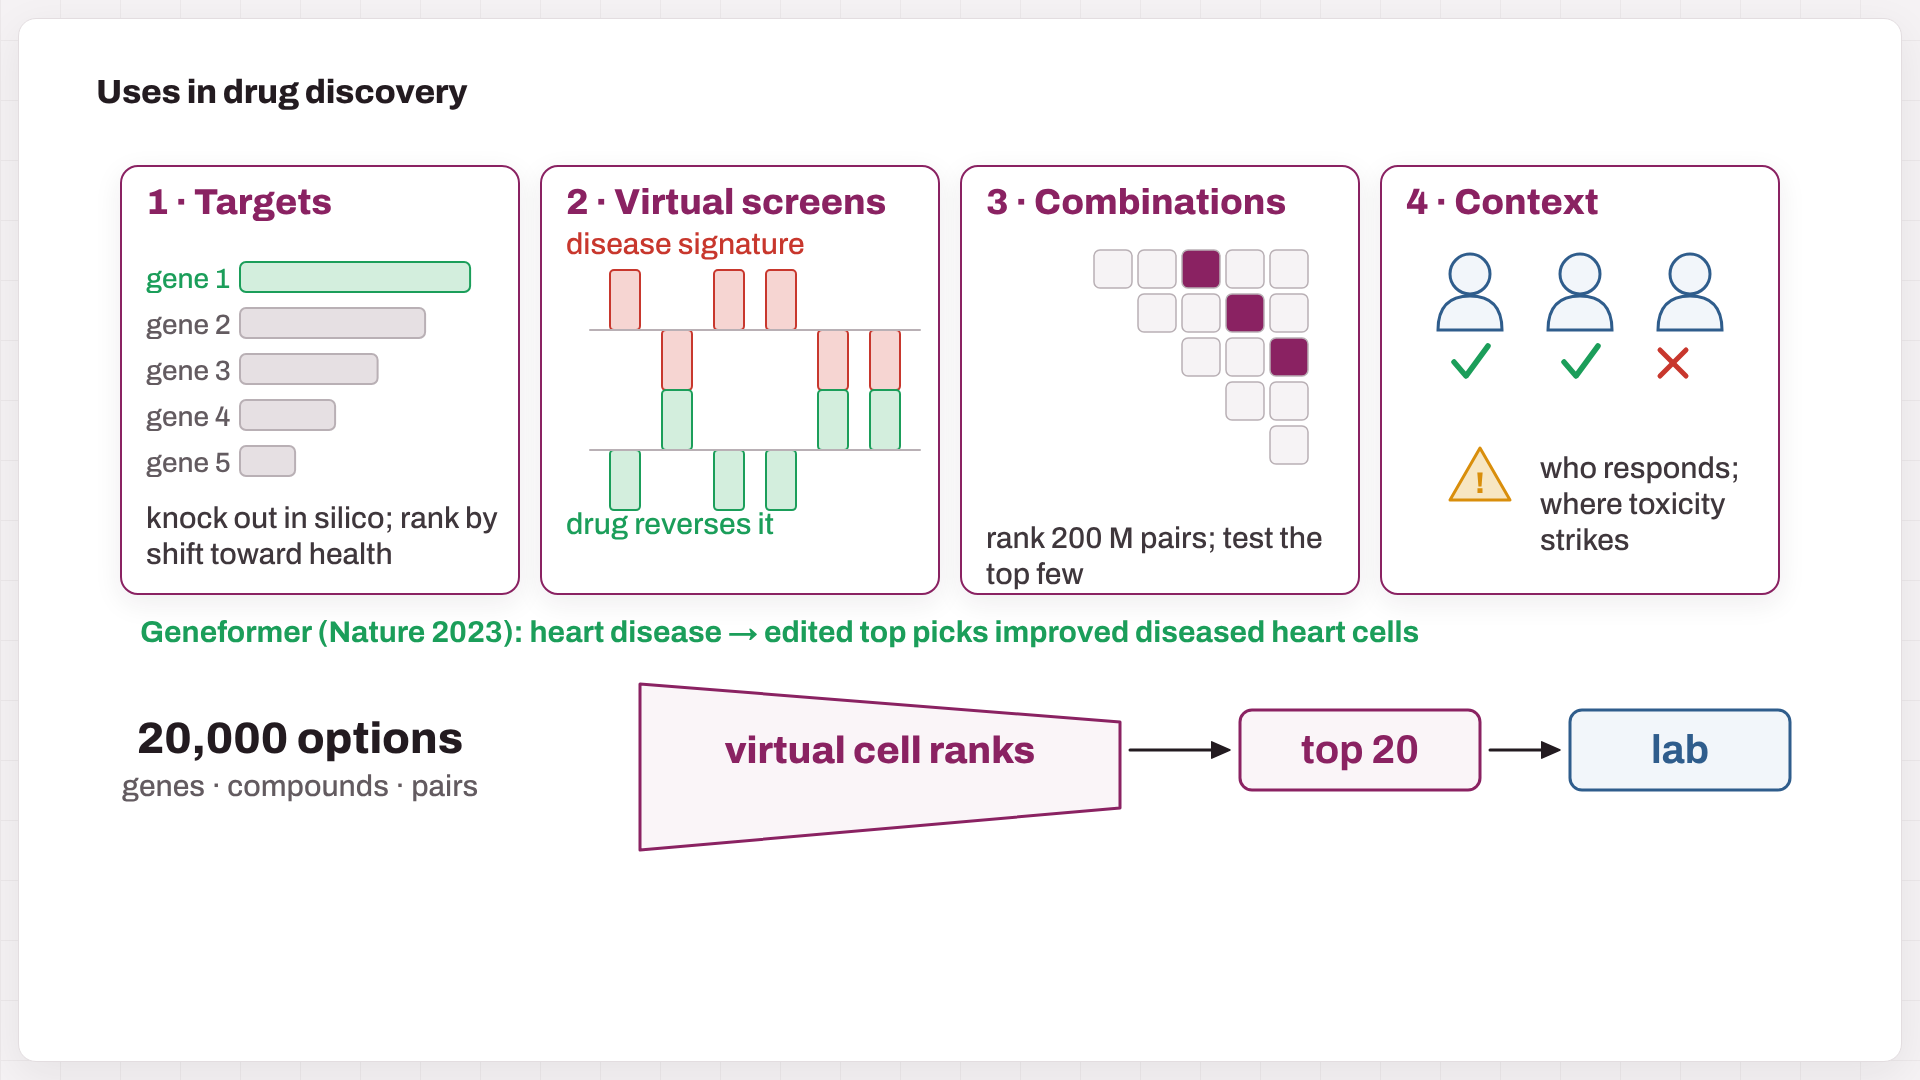
Task: Click the "gene 1" green label
Action: (188, 278)
